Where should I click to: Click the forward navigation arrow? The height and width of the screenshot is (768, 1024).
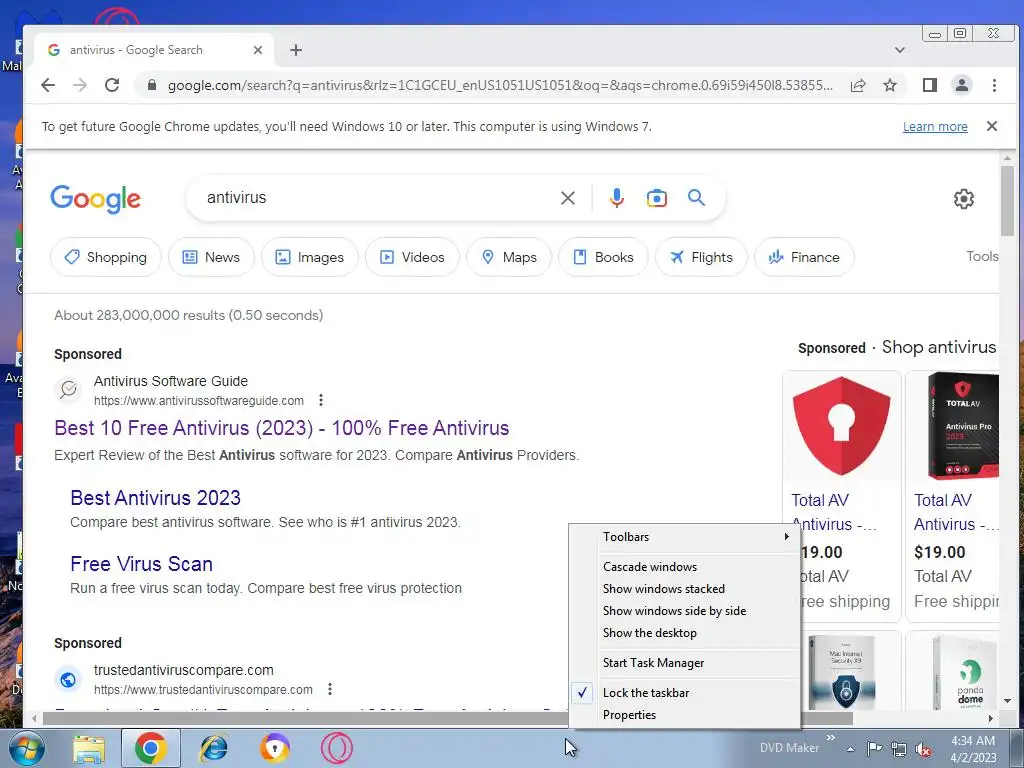click(x=80, y=85)
